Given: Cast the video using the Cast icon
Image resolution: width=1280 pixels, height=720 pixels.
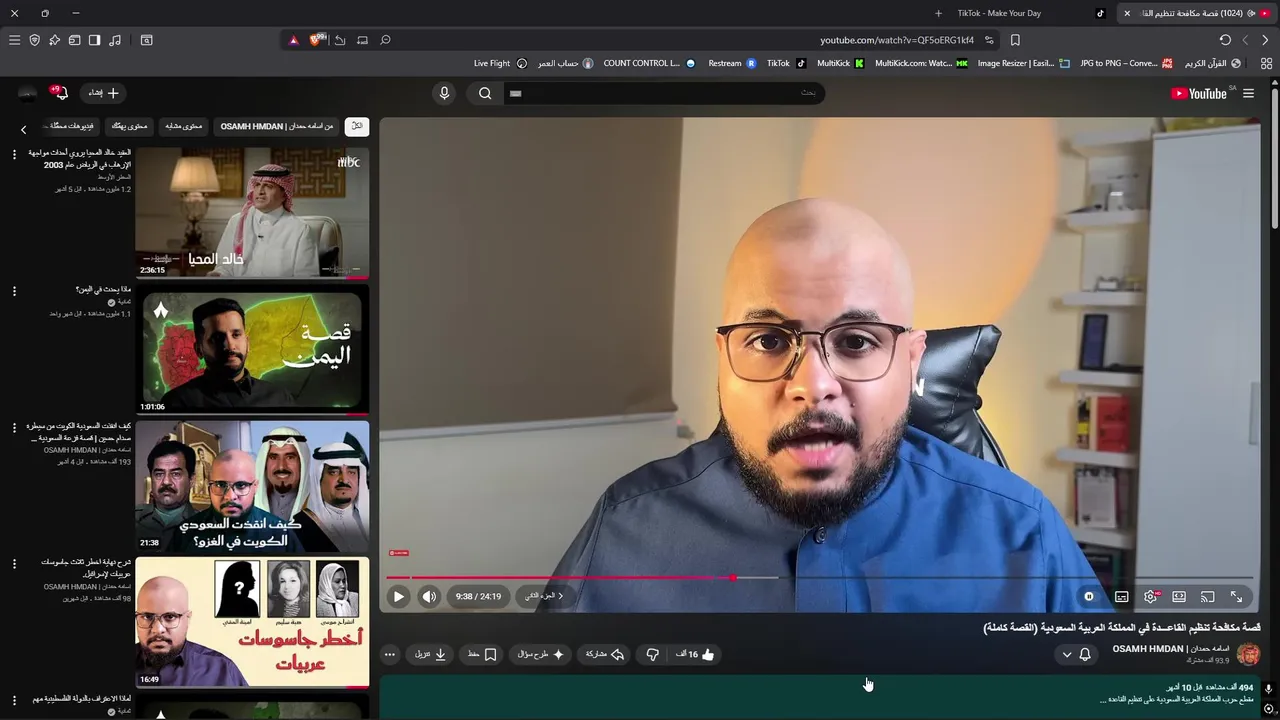Looking at the screenshot, I should (1208, 596).
